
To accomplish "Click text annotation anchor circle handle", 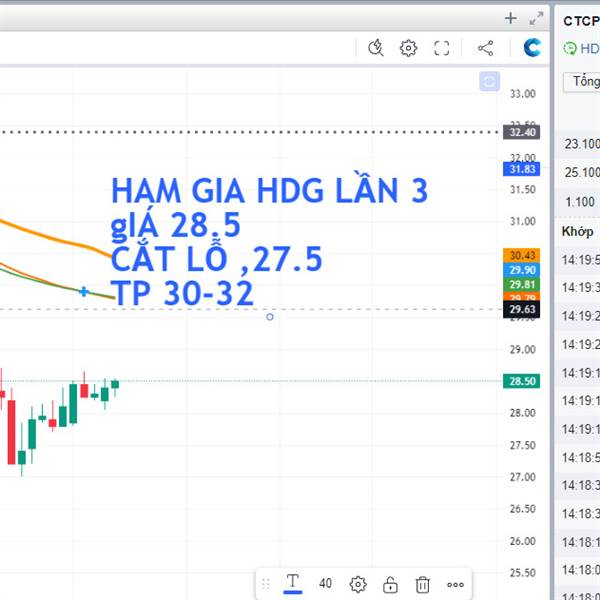I will (270, 317).
